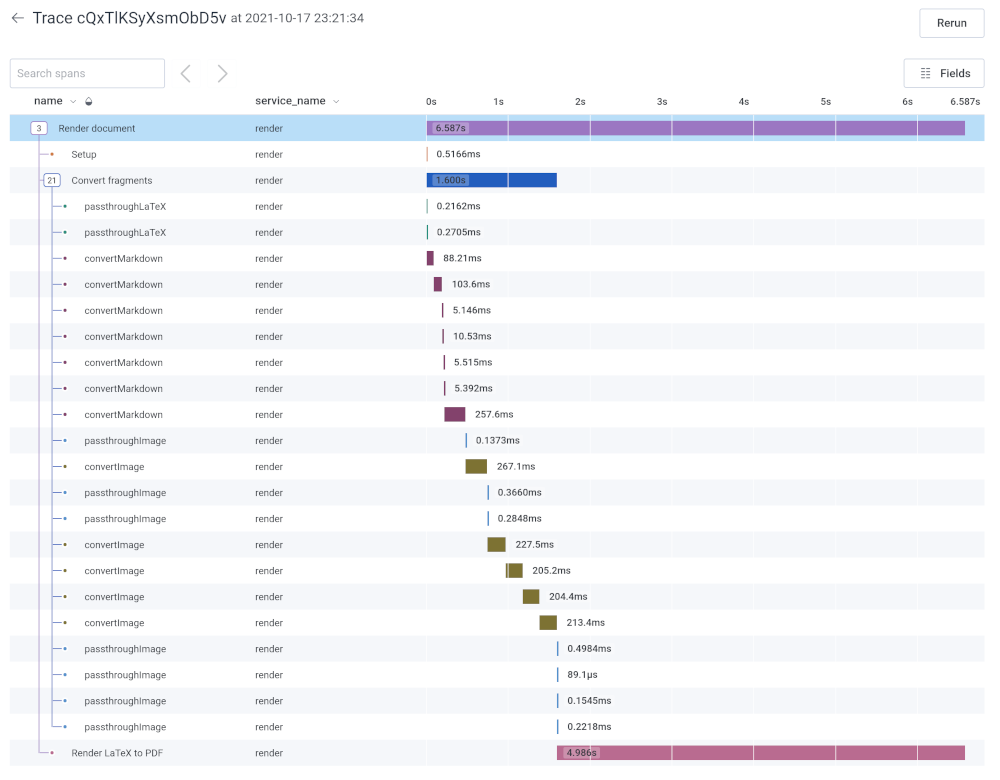Click the back arrow next to Trace title

[17, 19]
